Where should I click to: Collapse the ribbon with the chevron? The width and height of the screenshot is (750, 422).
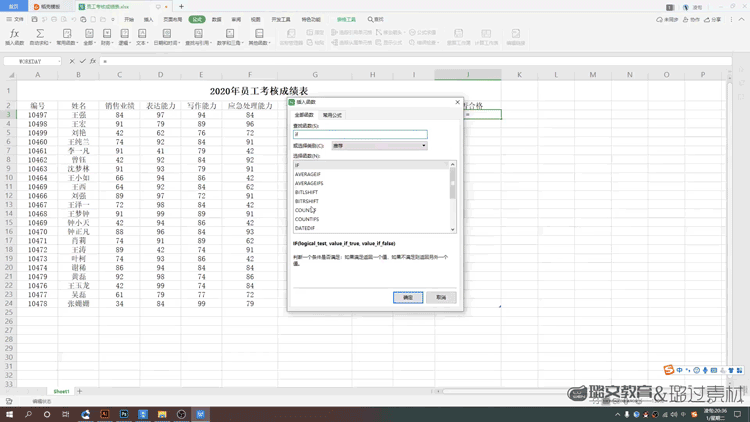[741, 20]
